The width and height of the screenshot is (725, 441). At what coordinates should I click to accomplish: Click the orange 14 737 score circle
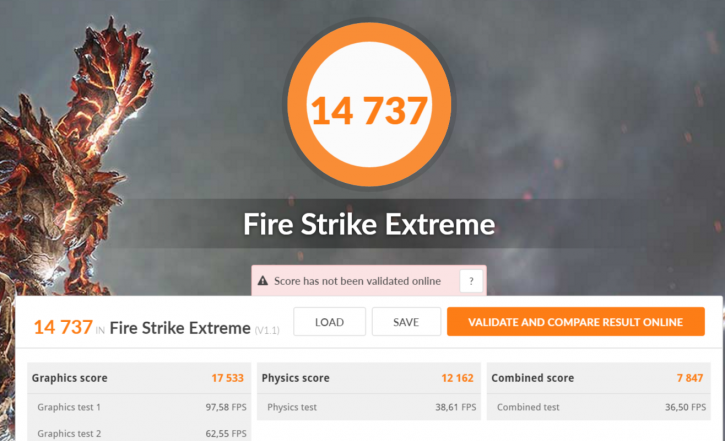pos(369,104)
